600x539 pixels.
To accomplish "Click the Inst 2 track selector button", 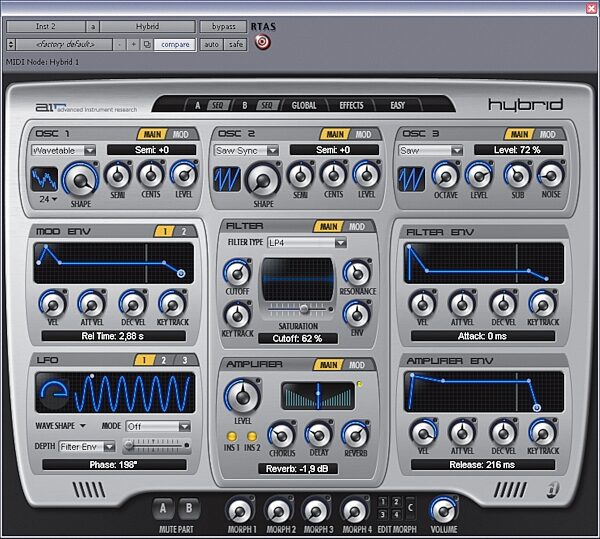I will click(46, 26).
